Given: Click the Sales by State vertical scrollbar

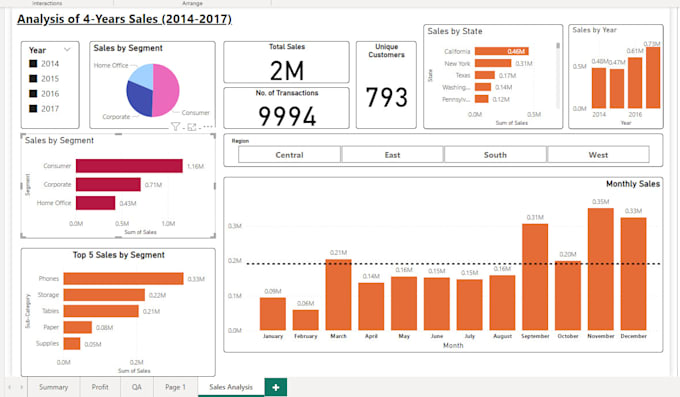Looking at the screenshot, I should tap(558, 75).
